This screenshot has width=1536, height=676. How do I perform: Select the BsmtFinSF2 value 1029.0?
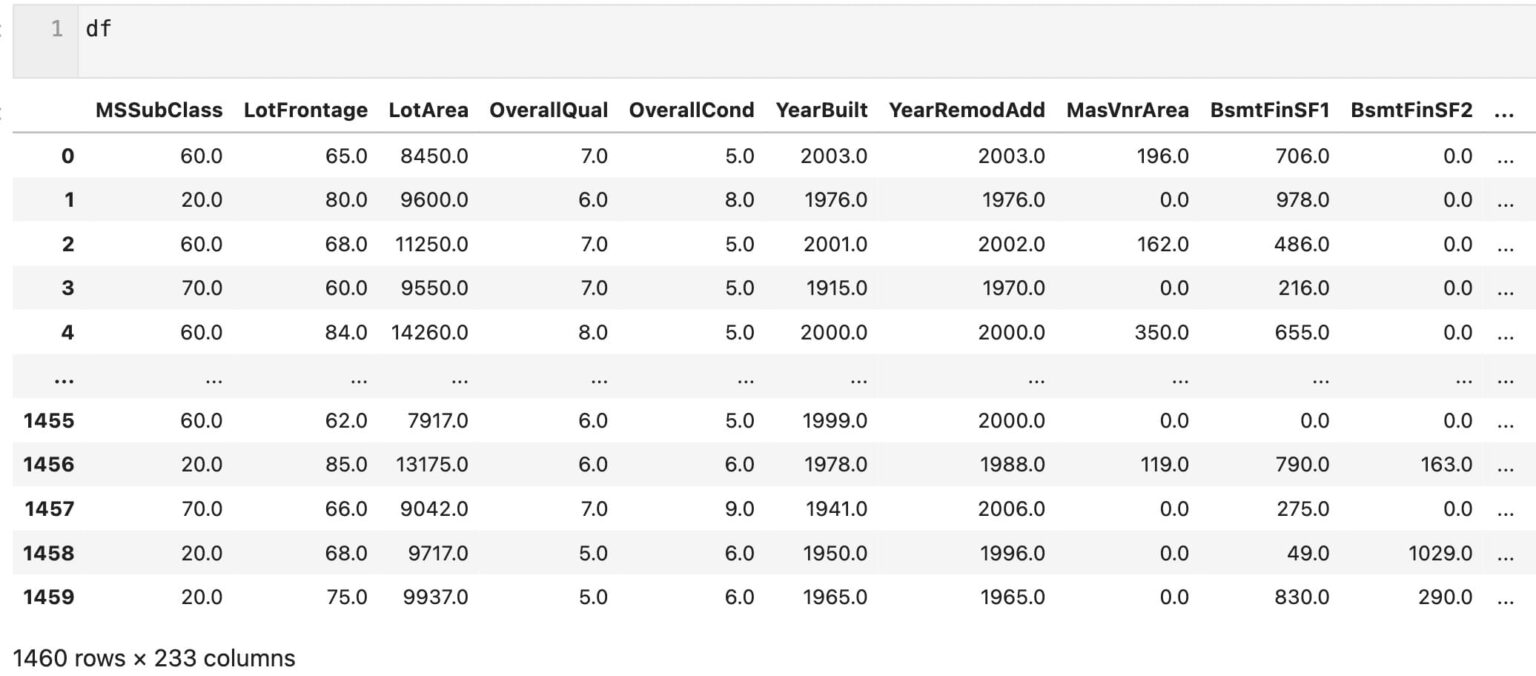1438,553
